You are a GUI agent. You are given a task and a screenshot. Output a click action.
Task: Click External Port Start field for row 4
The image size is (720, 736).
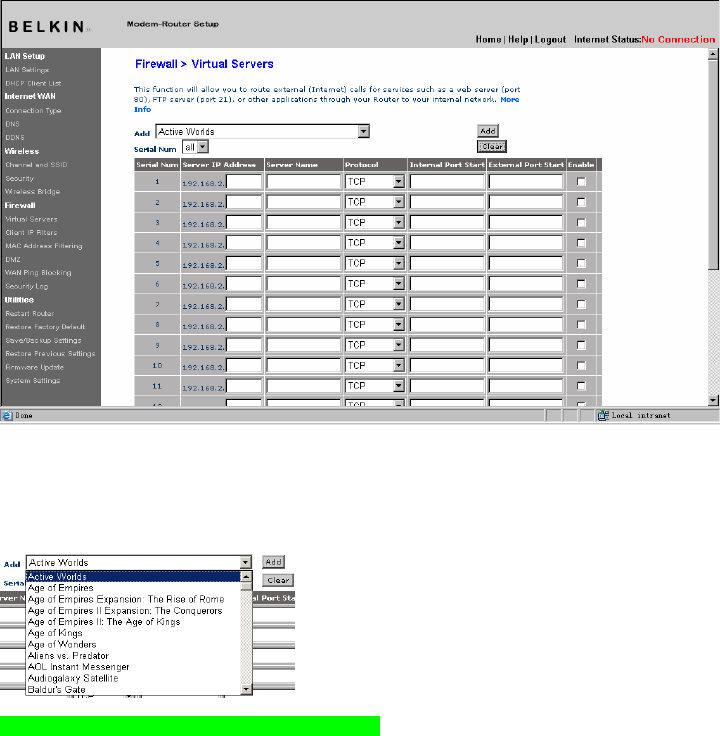(526, 243)
